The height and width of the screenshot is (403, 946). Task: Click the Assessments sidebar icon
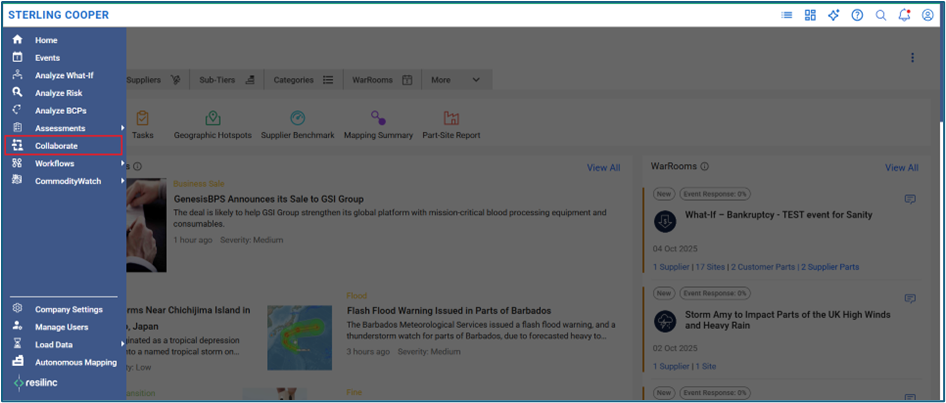[17, 128]
